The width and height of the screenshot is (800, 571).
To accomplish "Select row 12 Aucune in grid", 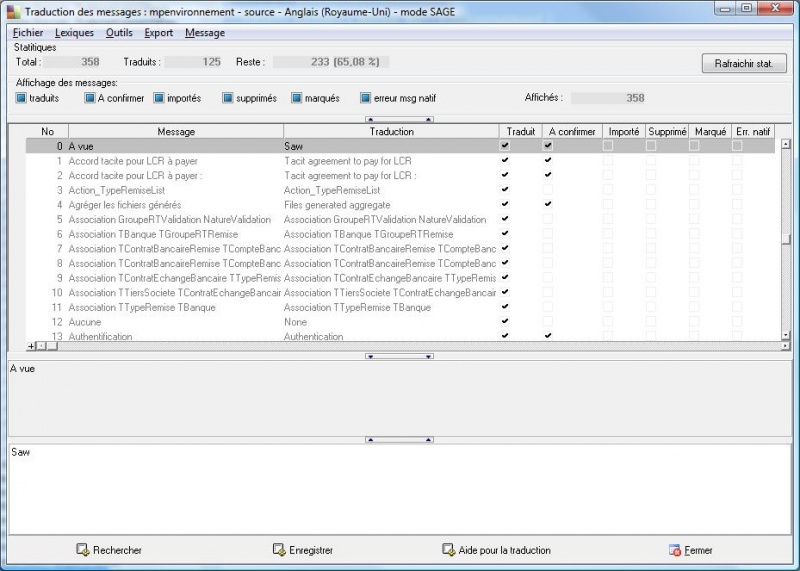I will point(400,322).
